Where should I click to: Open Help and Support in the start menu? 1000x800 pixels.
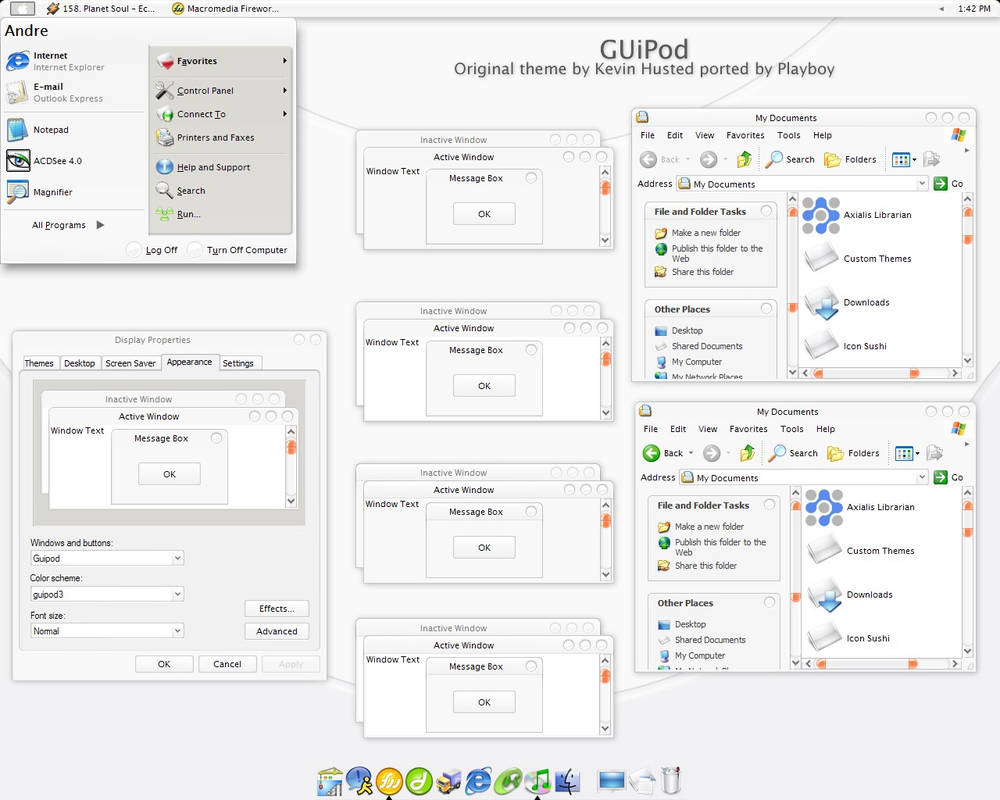[x=203, y=167]
